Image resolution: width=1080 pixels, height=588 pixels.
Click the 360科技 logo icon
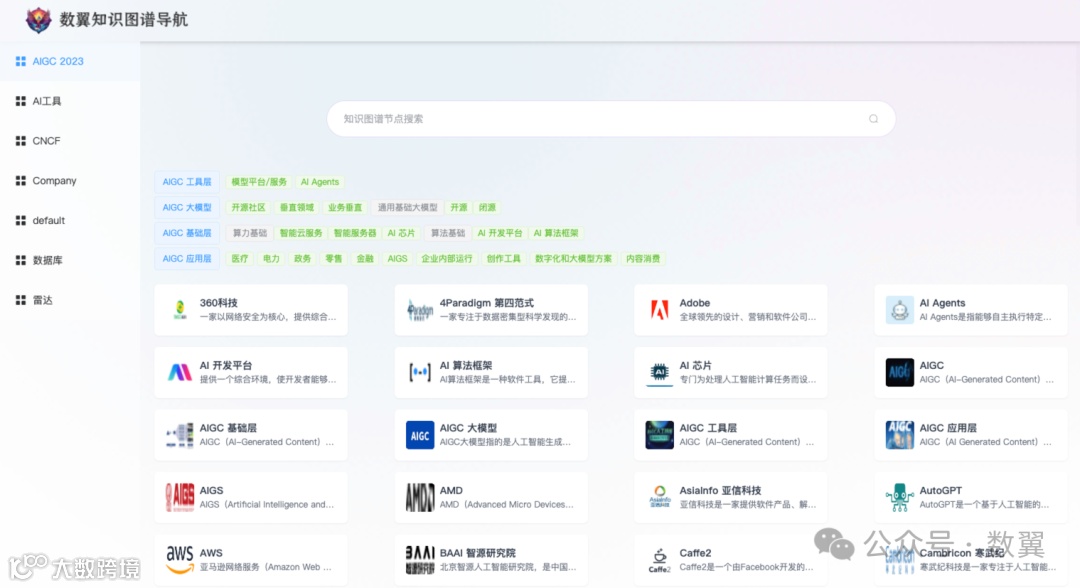pyautogui.click(x=180, y=310)
